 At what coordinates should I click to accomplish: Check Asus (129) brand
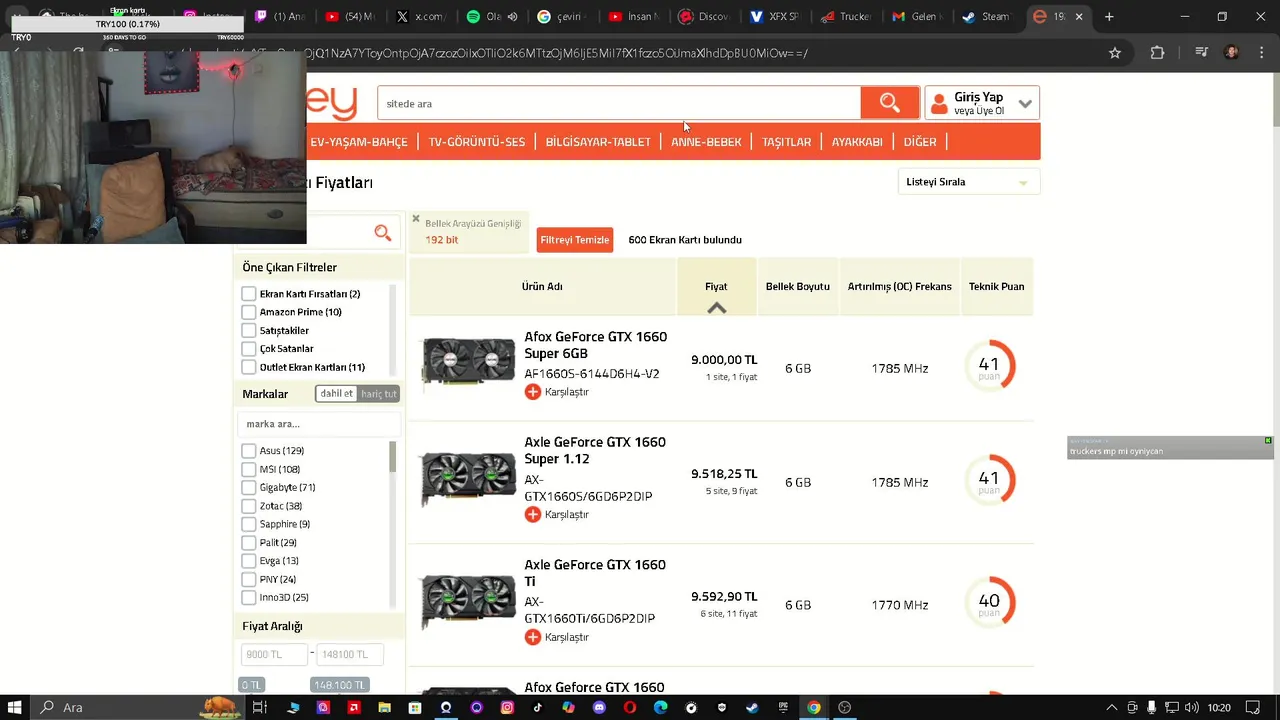(x=249, y=451)
